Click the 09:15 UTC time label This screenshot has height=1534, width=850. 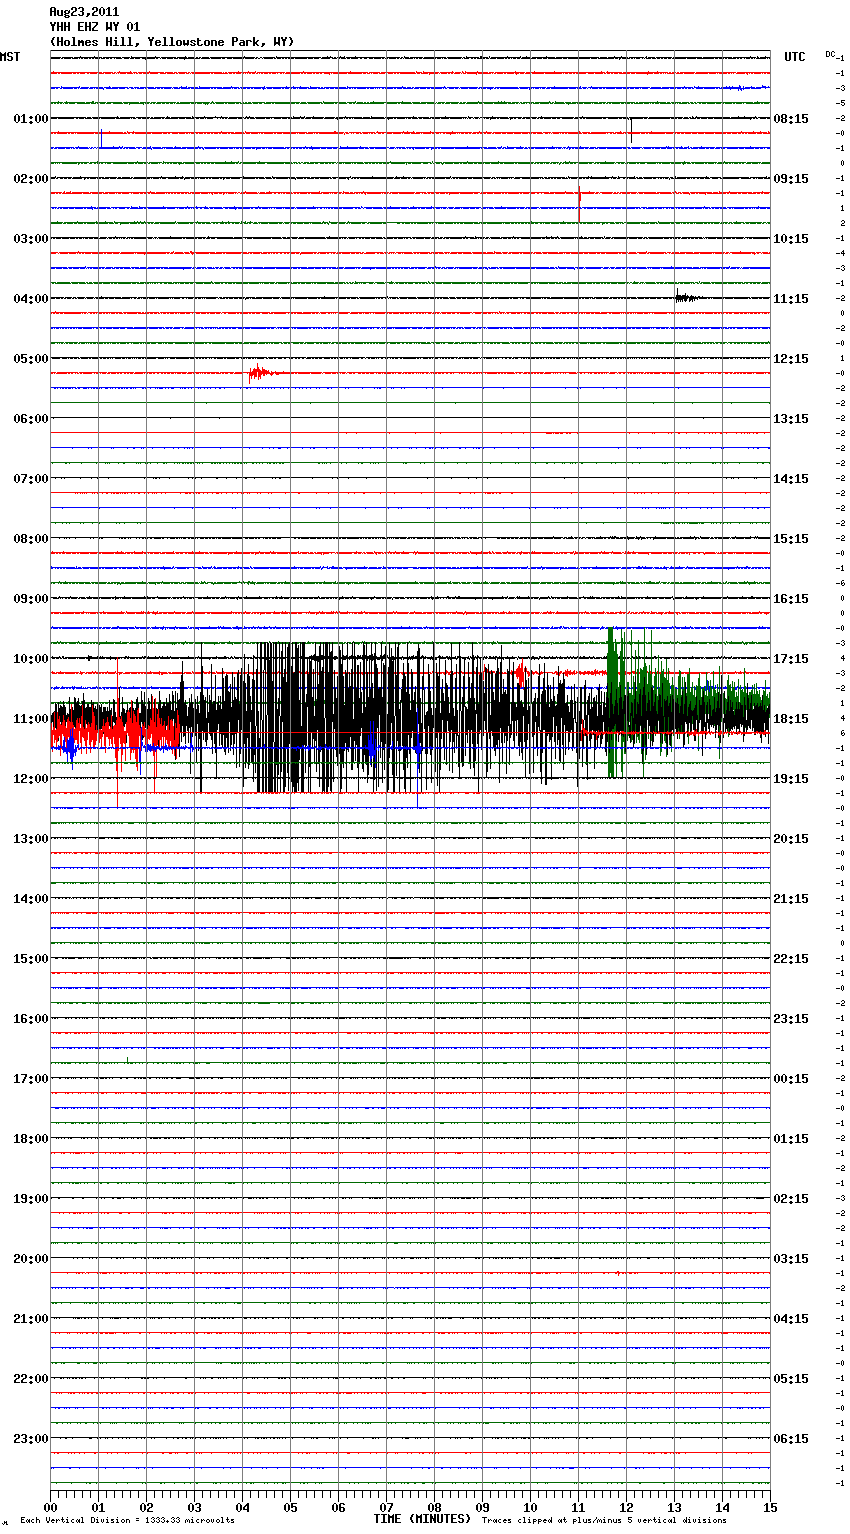pyautogui.click(x=791, y=178)
